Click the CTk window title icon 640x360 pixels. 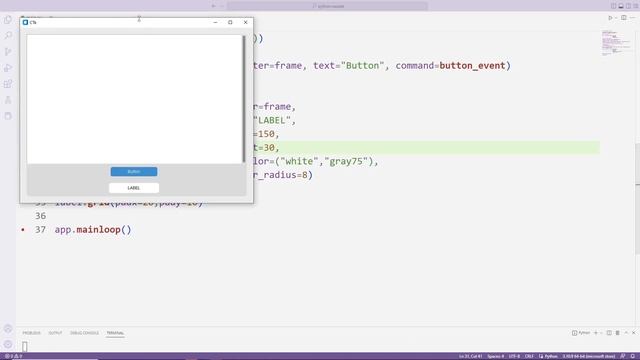pyautogui.click(x=25, y=22)
